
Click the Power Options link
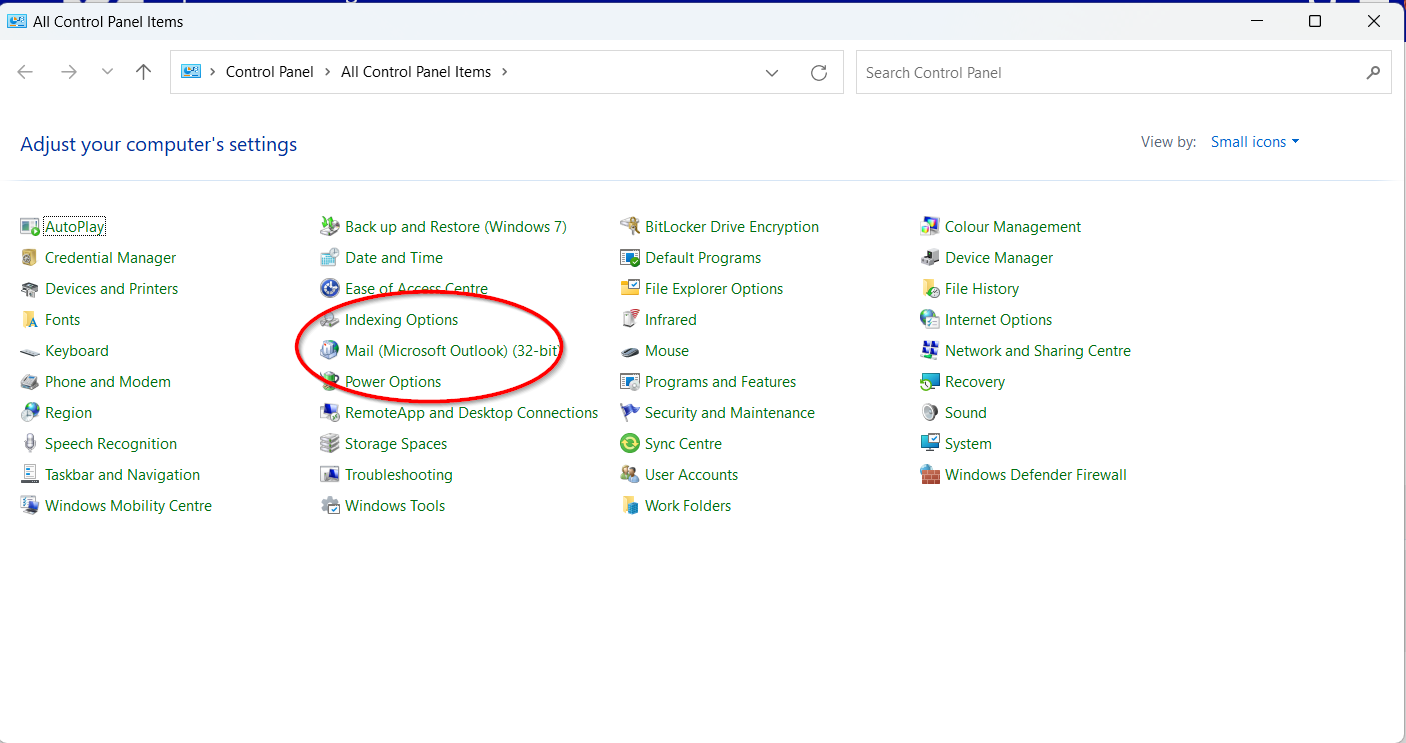tap(393, 382)
